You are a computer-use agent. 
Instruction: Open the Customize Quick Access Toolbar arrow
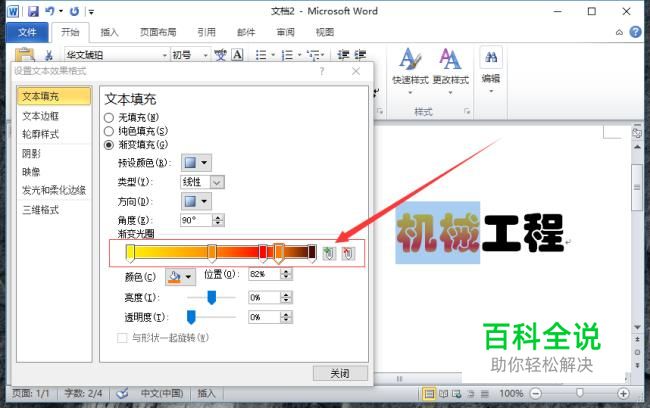pyautogui.click(x=92, y=12)
